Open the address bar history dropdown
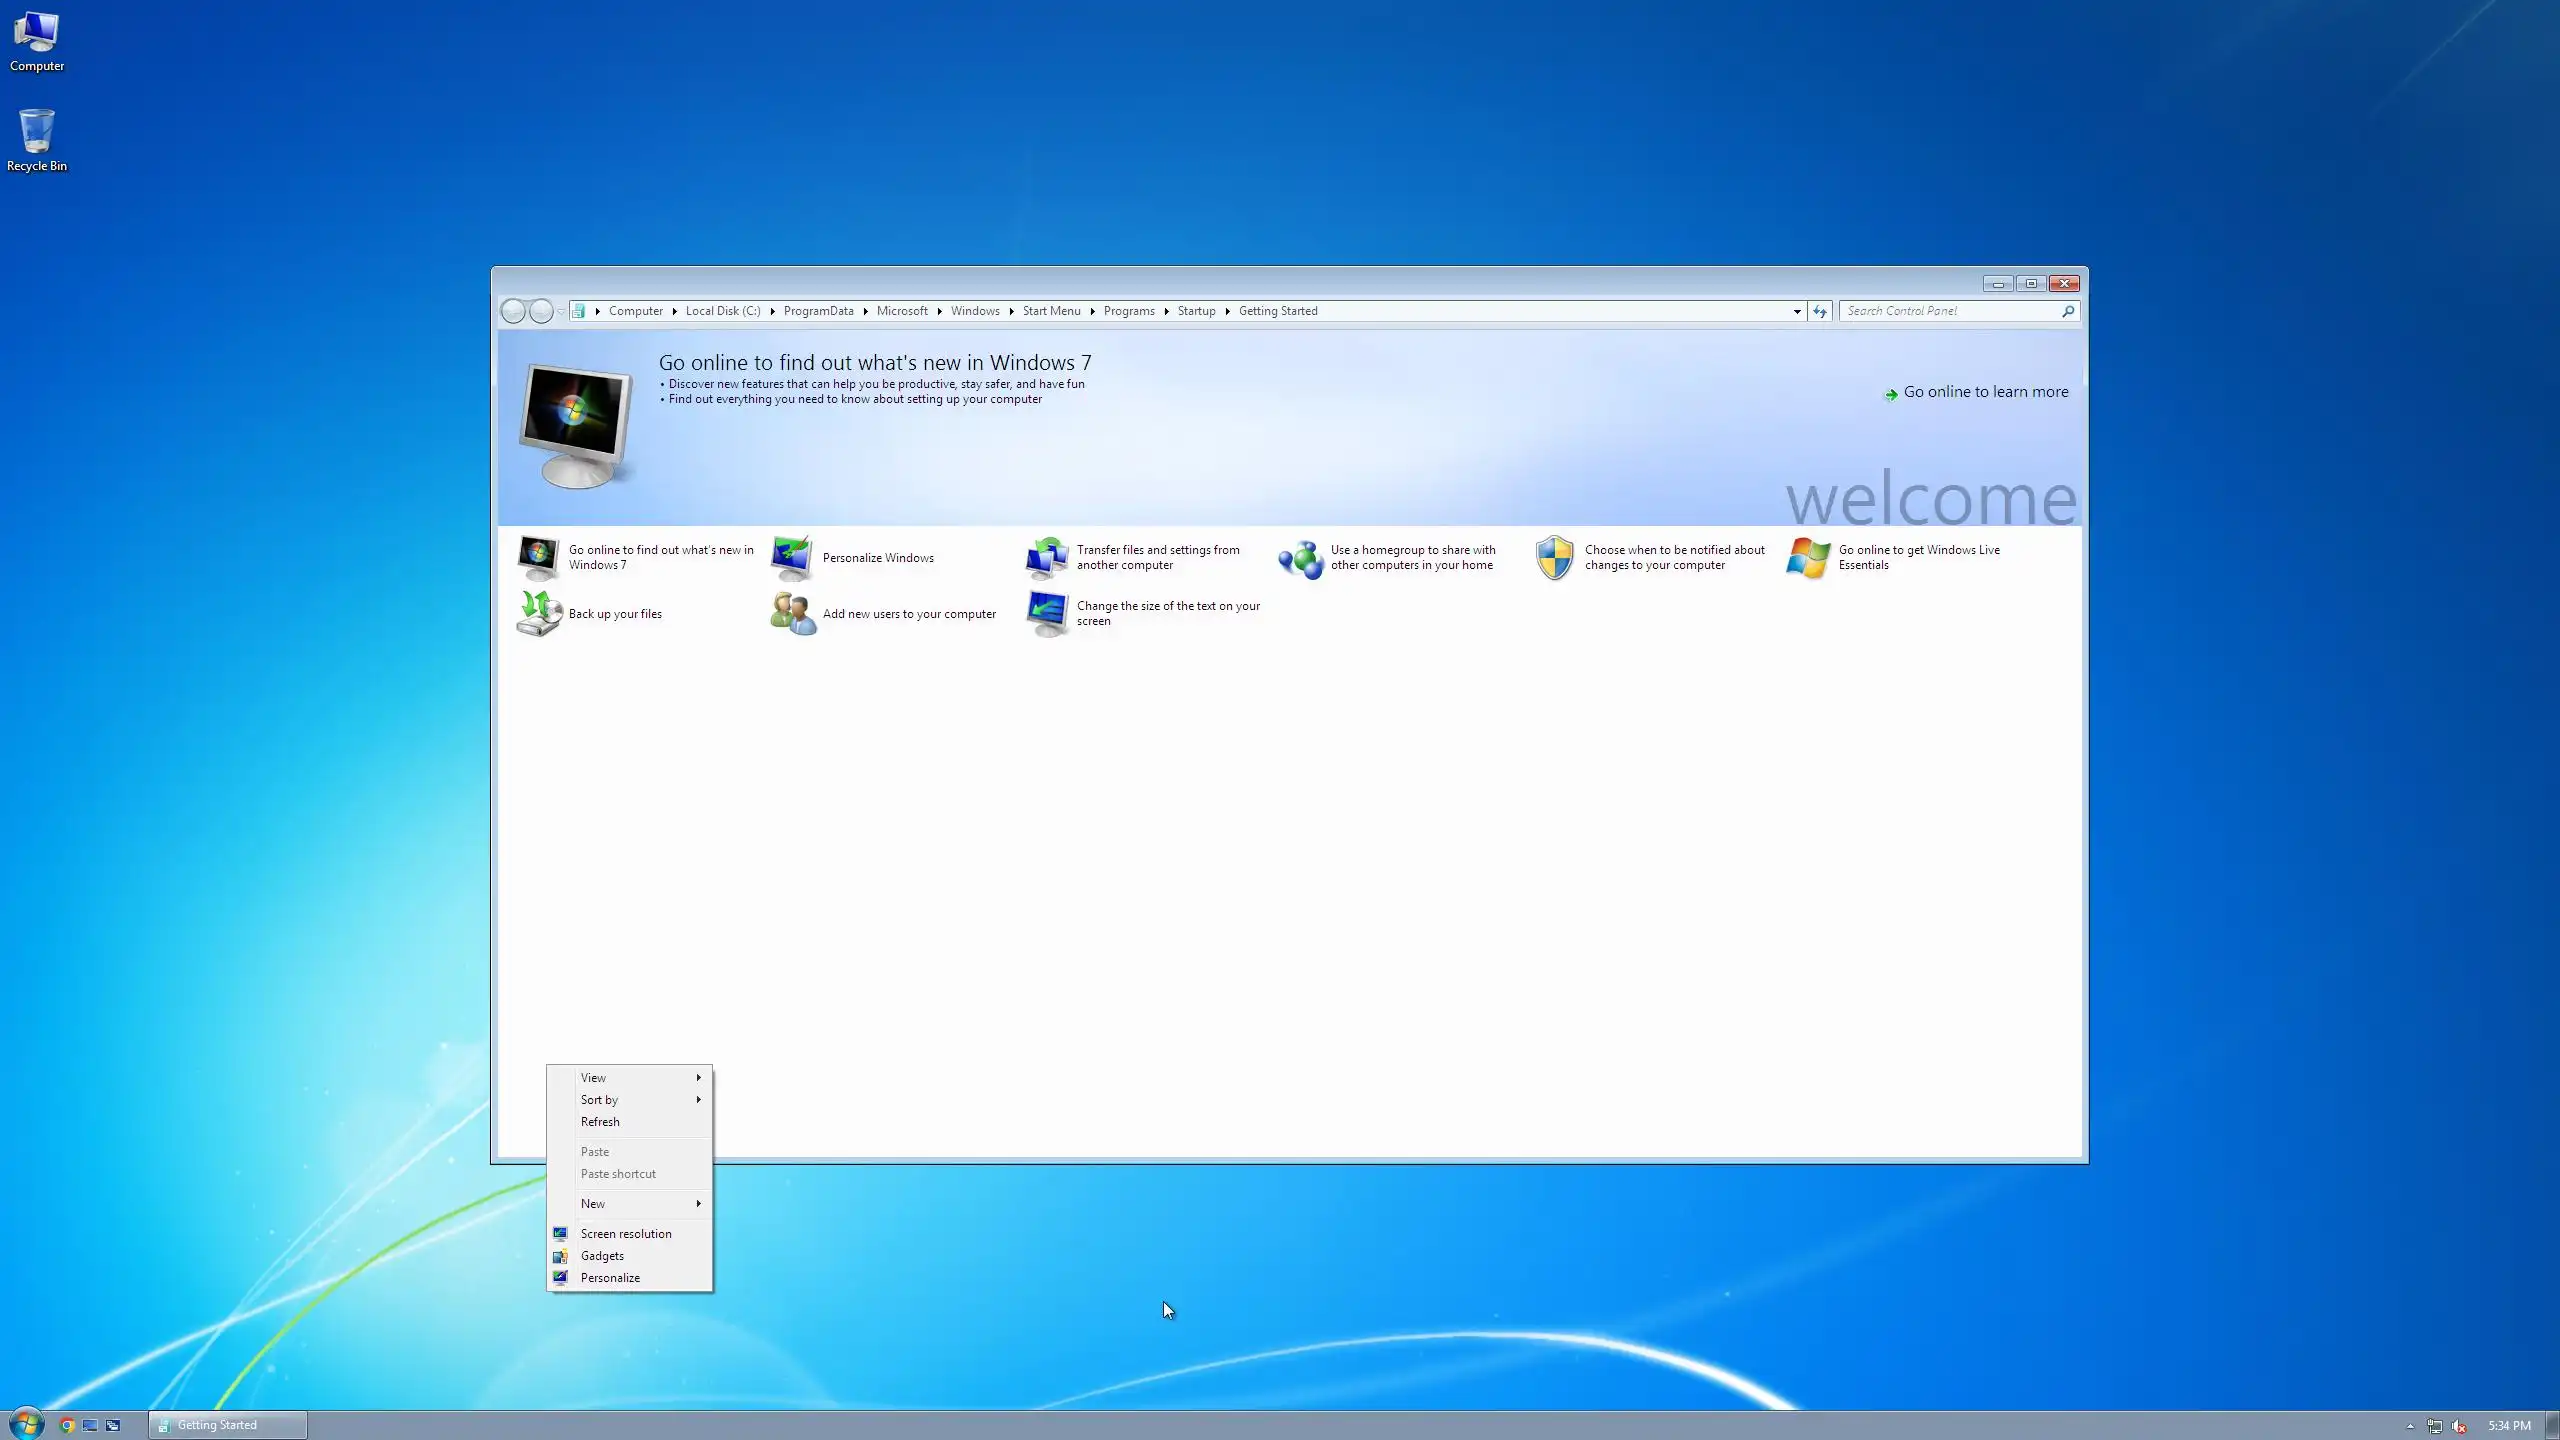Screen dimensions: 2560x1440 coord(1797,311)
